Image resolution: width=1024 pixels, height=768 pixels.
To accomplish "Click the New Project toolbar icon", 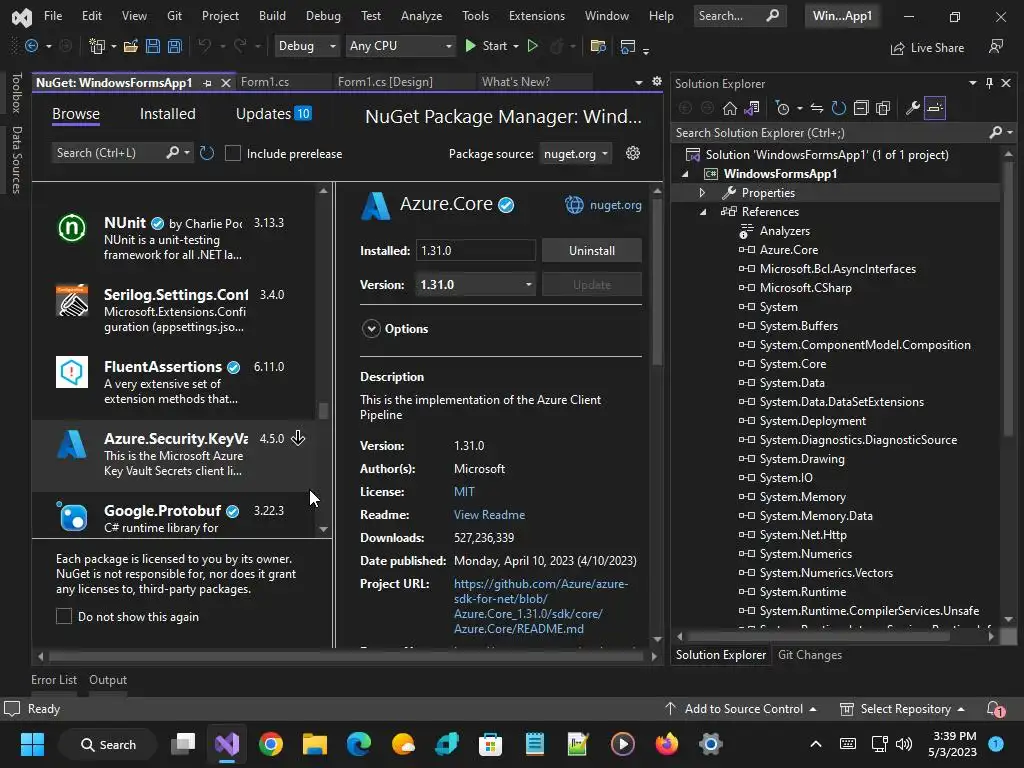I will pos(97,46).
